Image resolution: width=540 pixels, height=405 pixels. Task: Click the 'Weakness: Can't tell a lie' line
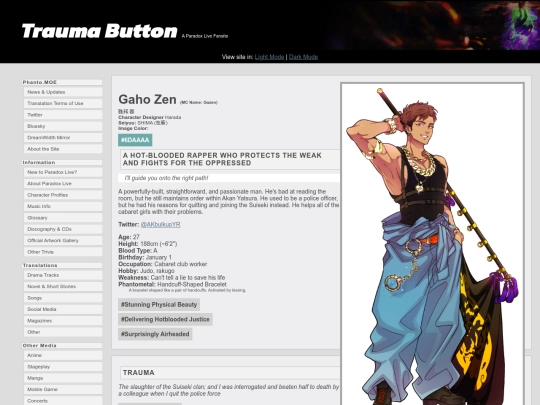tap(172, 278)
